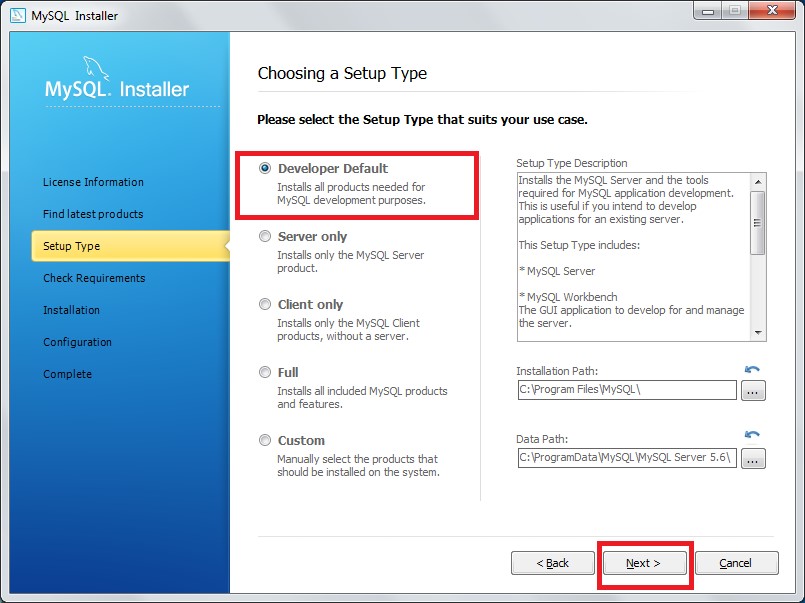Click the 'Installs only the MySQL Server' description
Screen dimensions: 805x603
(351, 261)
